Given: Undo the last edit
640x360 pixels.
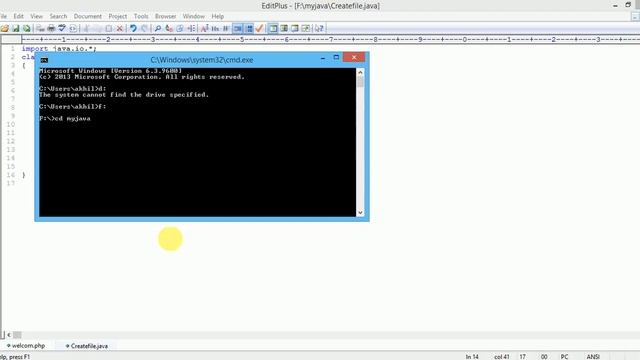Looking at the screenshot, I should coord(133,28).
